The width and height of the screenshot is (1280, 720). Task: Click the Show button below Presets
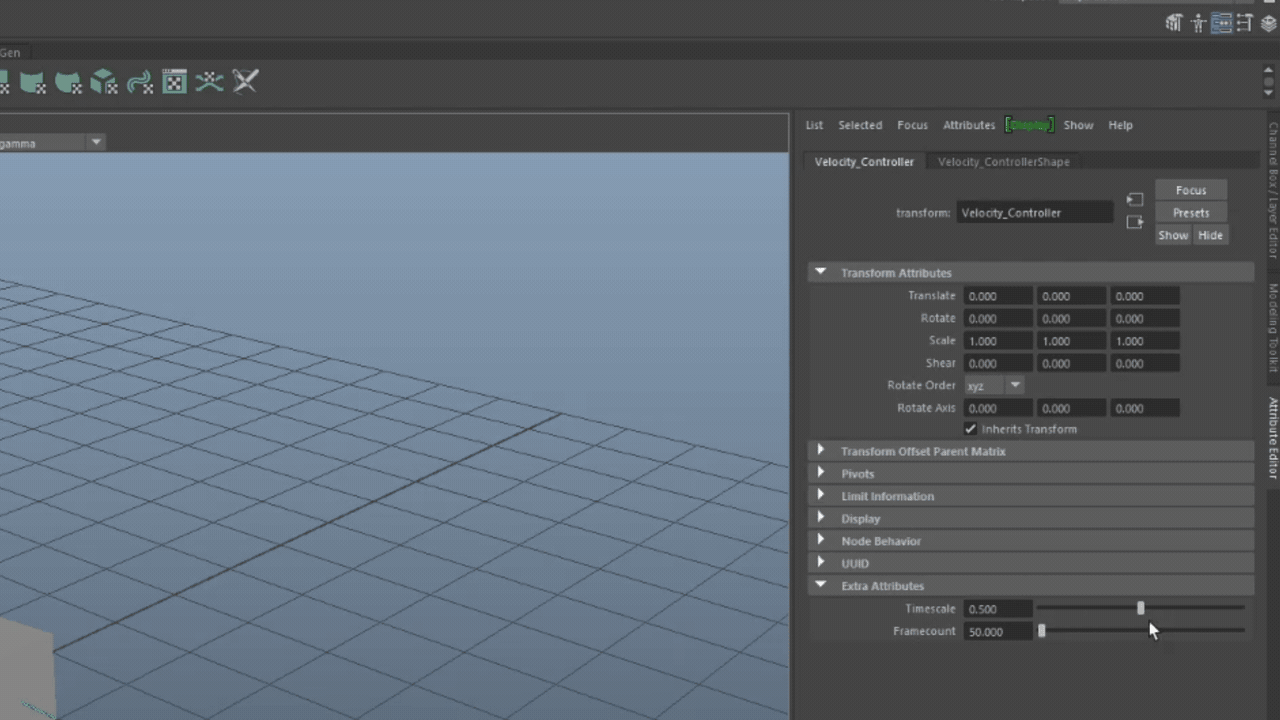(x=1173, y=235)
